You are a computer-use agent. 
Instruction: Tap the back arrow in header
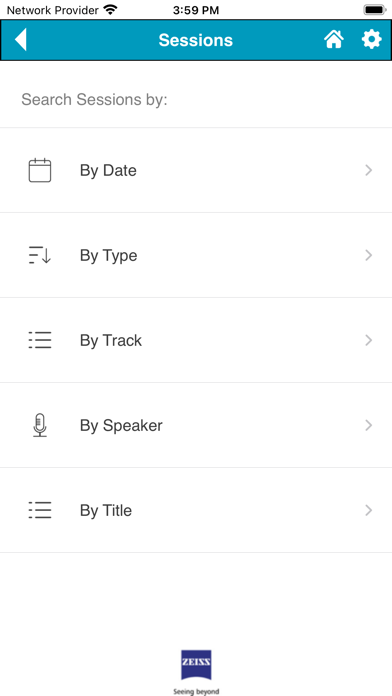(21, 40)
